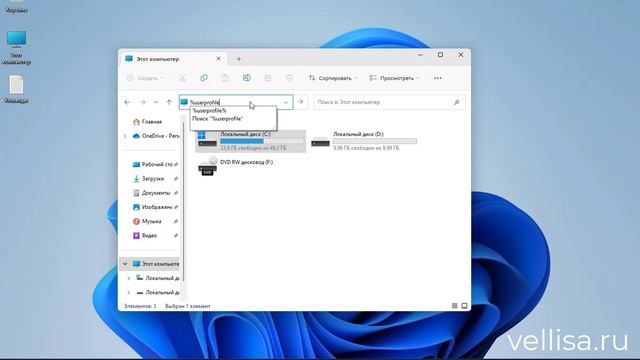
Task: Open the address bar history dropdown
Action: (286, 102)
